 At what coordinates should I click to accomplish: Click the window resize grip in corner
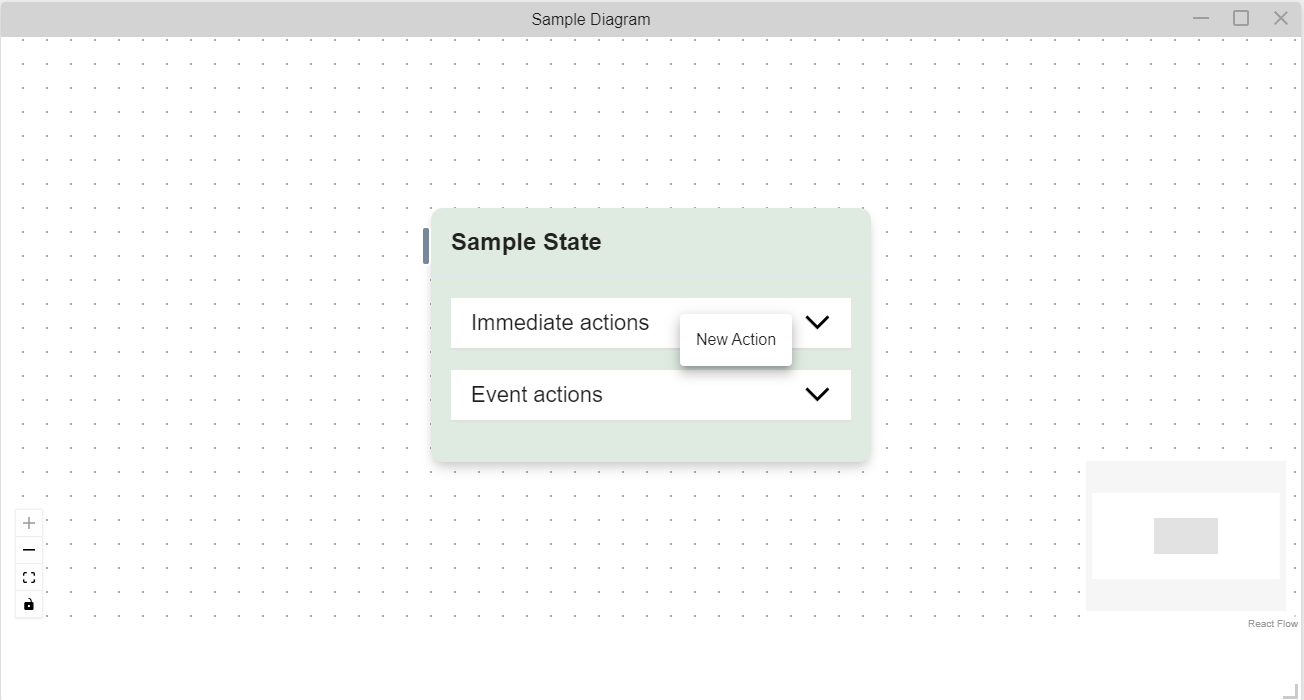click(1290, 690)
